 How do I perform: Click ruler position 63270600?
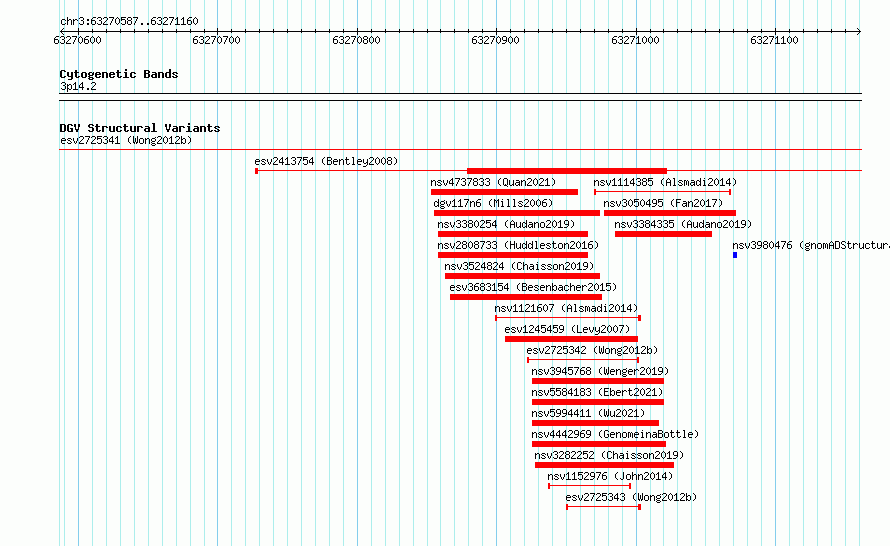tap(77, 40)
